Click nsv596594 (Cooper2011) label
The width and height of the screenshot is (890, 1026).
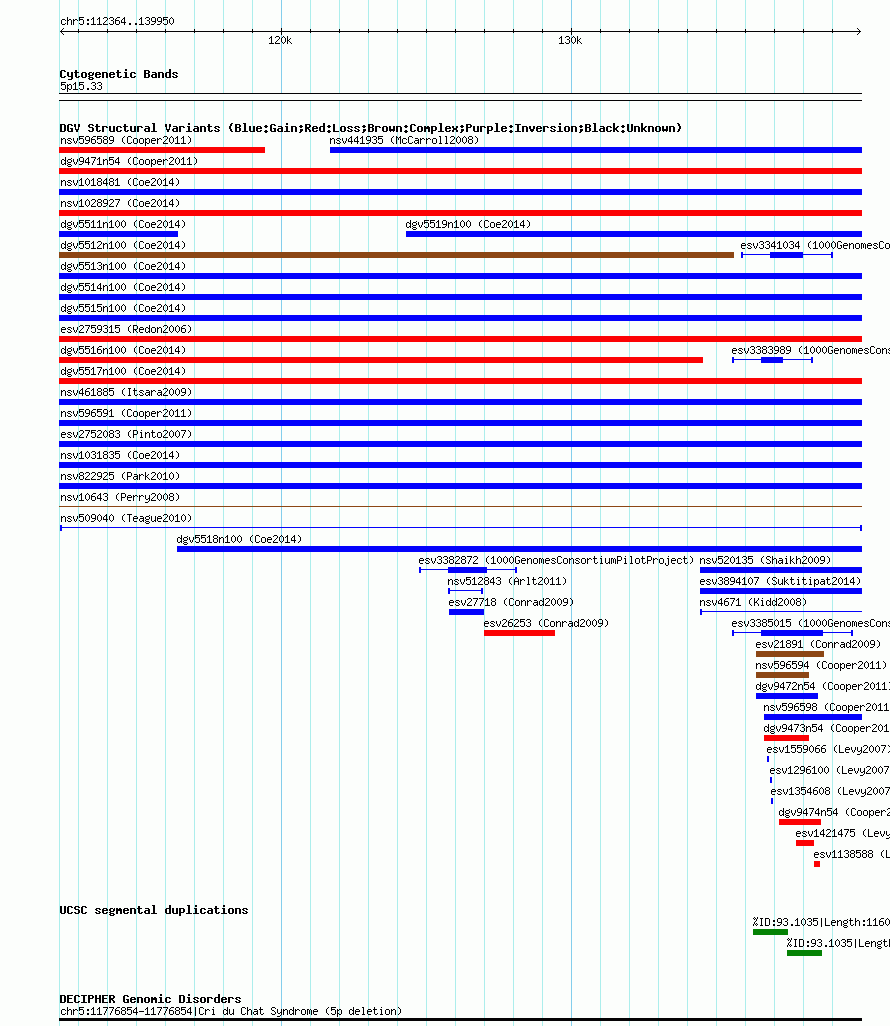(x=821, y=665)
